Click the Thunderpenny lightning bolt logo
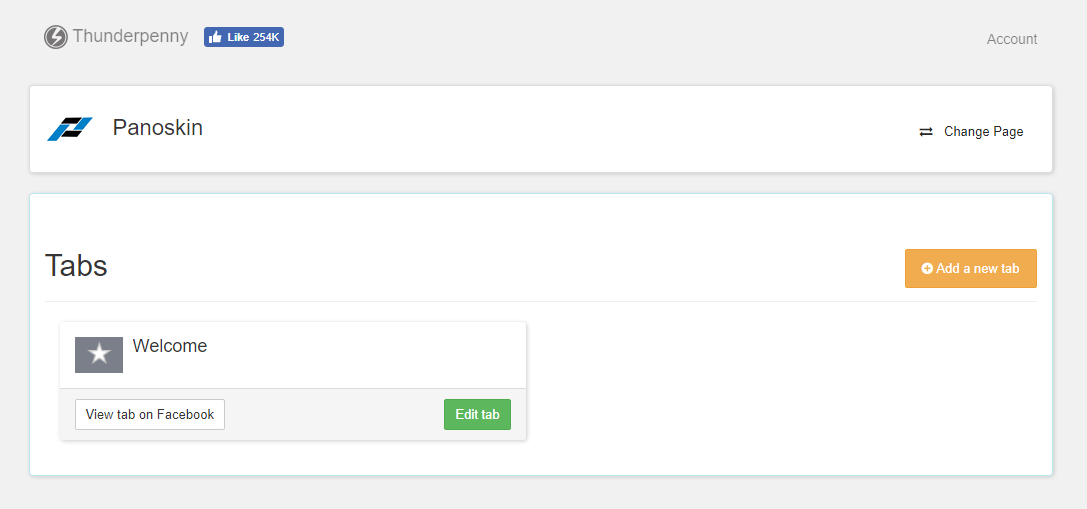Screen dimensions: 1087x509 click(x=55, y=37)
